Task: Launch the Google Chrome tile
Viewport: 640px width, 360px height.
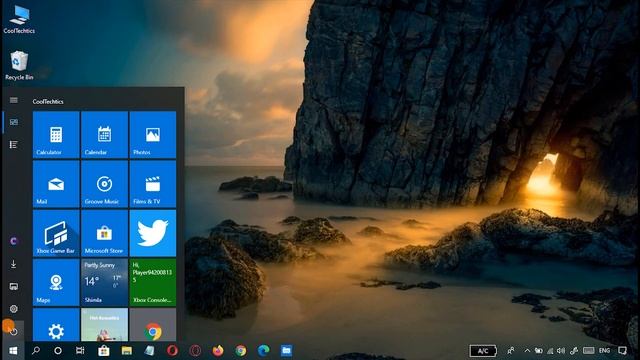Action: [153, 325]
